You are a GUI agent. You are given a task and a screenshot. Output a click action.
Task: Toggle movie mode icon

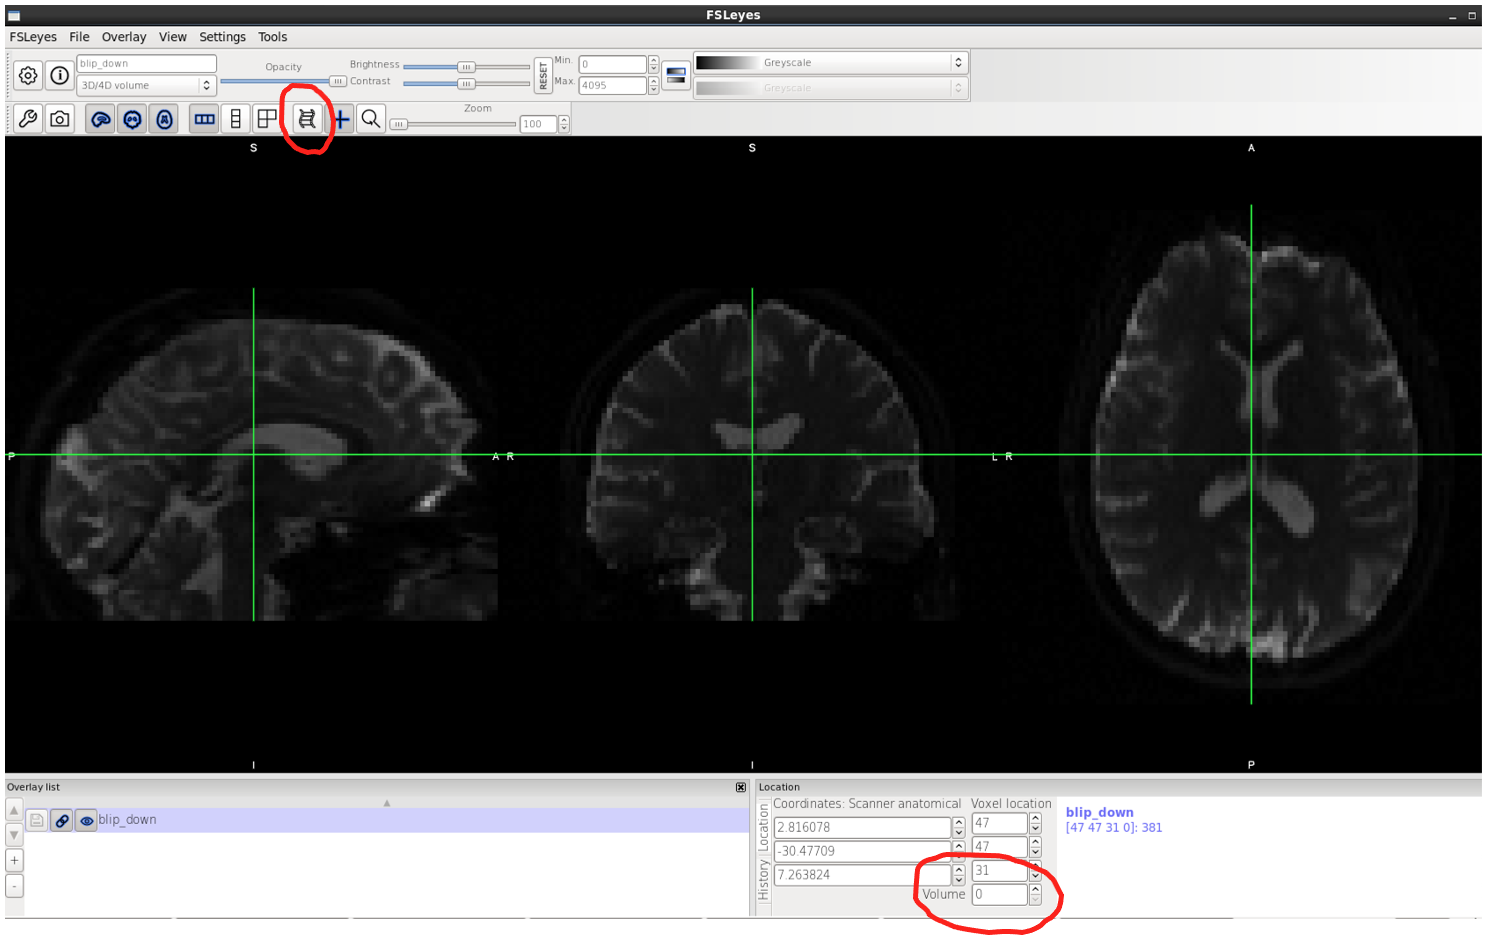pos(307,119)
